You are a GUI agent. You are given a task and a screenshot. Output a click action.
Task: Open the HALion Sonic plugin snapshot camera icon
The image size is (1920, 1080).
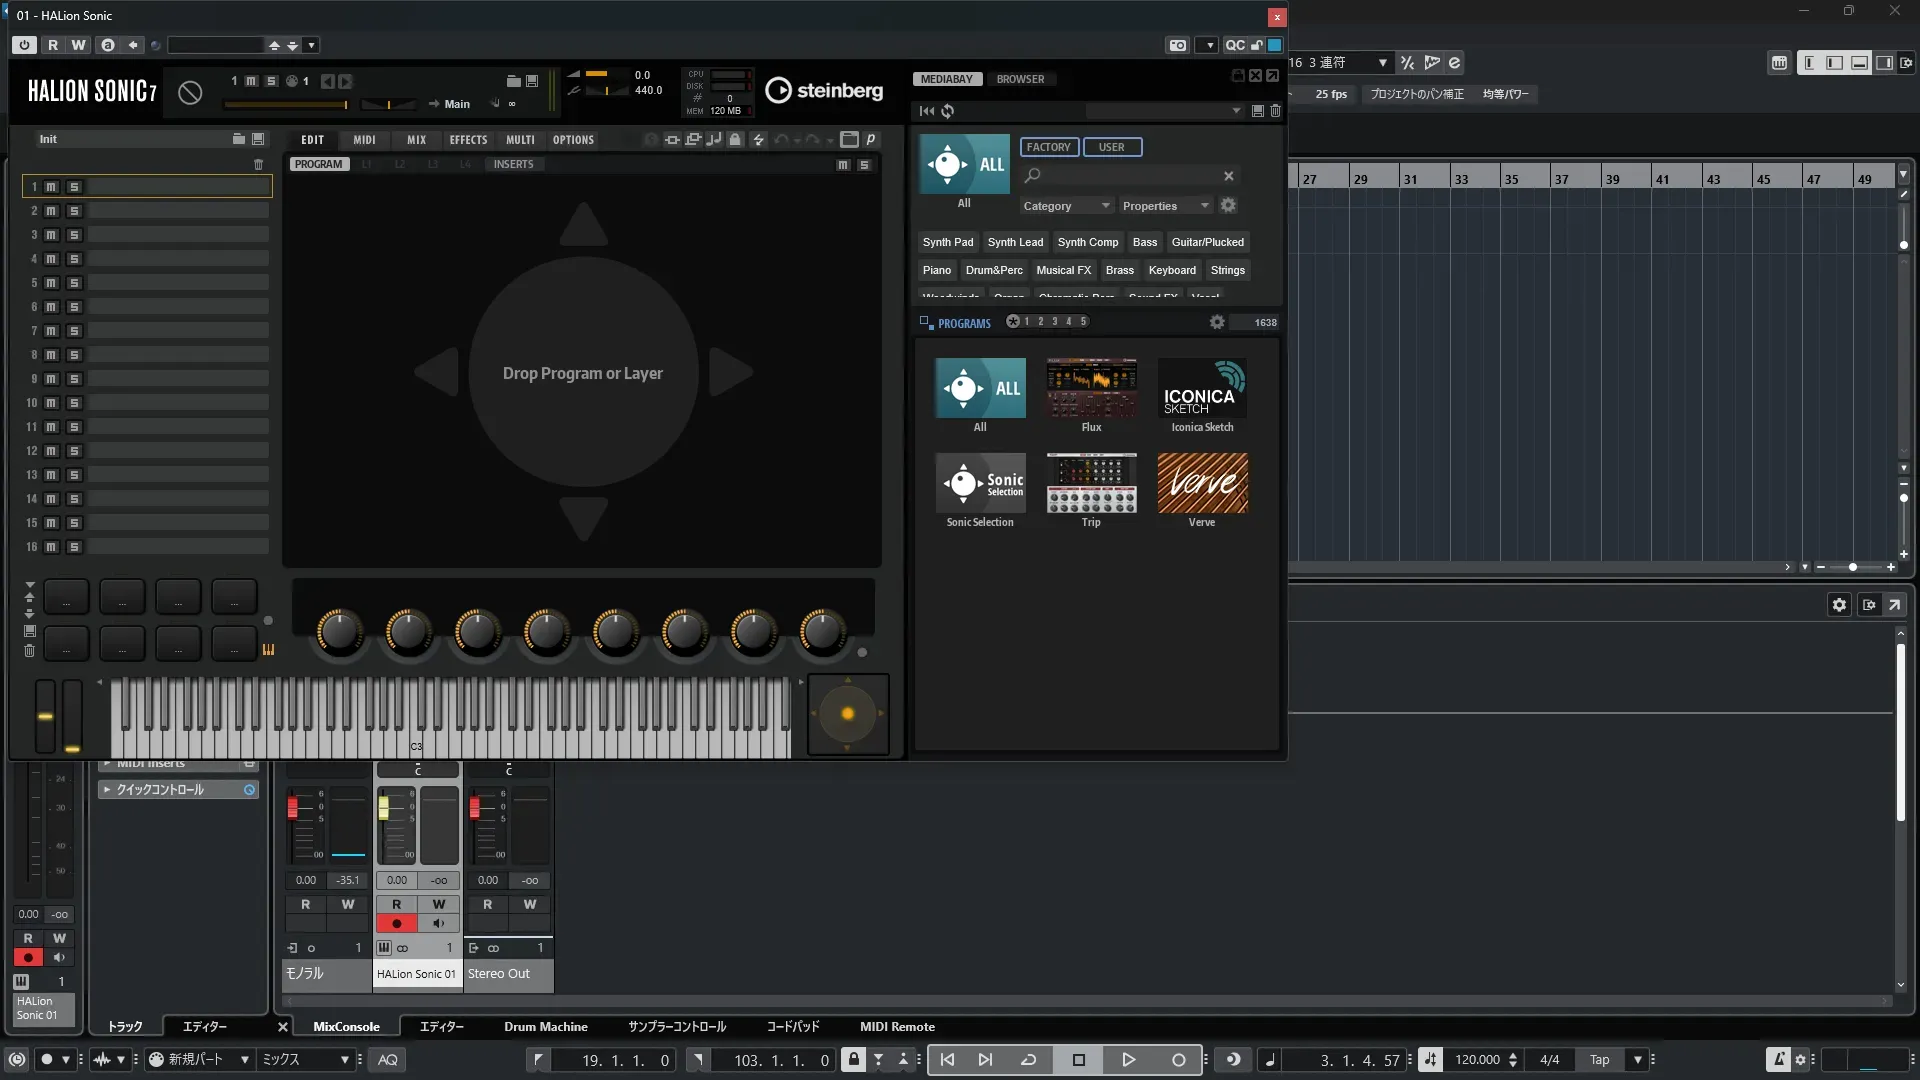[1178, 45]
